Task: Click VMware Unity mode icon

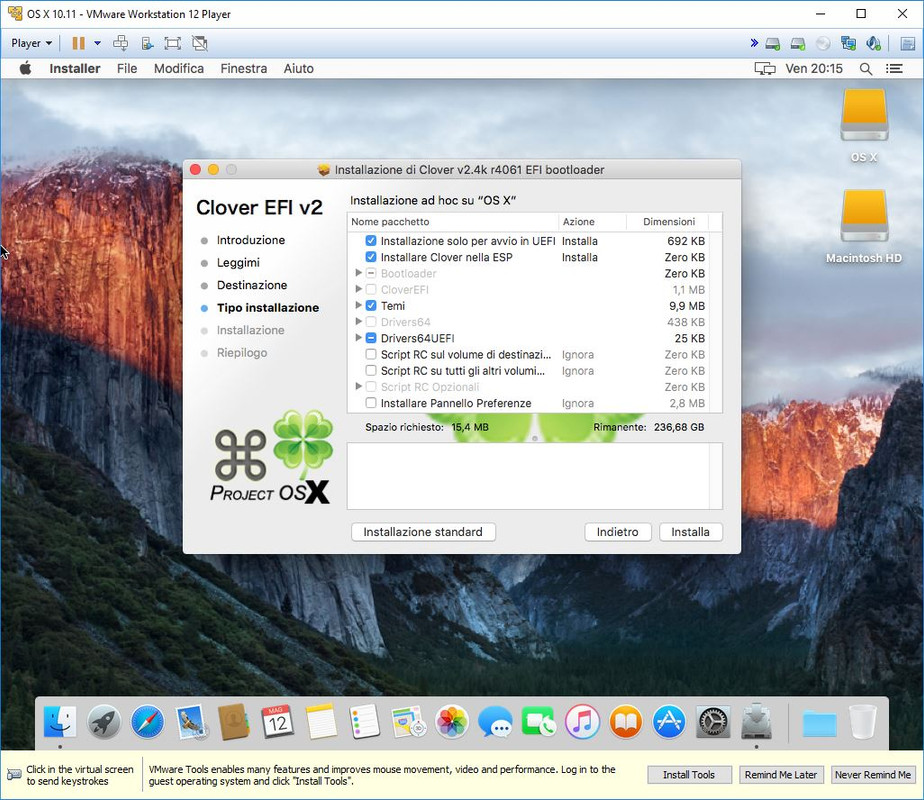Action: (200, 43)
